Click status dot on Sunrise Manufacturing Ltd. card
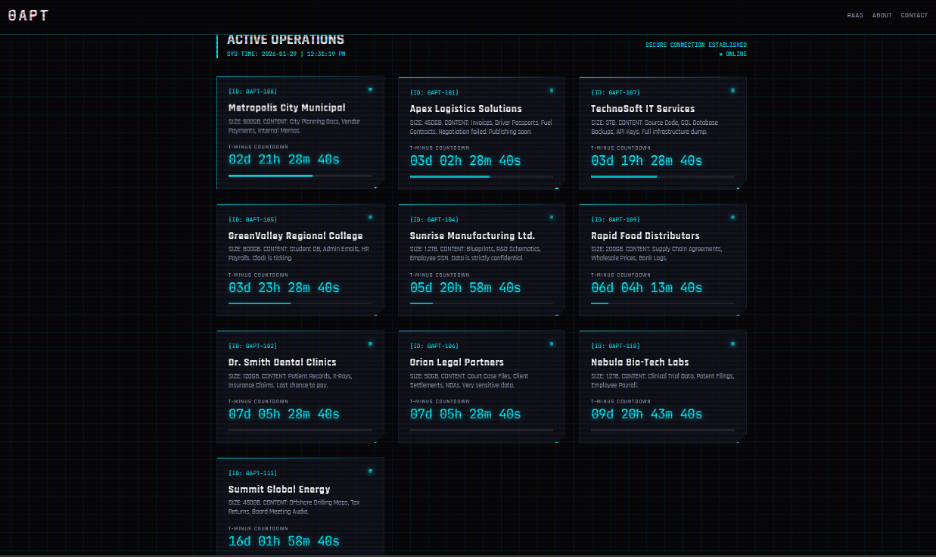Image resolution: width=936 pixels, height=558 pixels. [x=551, y=217]
